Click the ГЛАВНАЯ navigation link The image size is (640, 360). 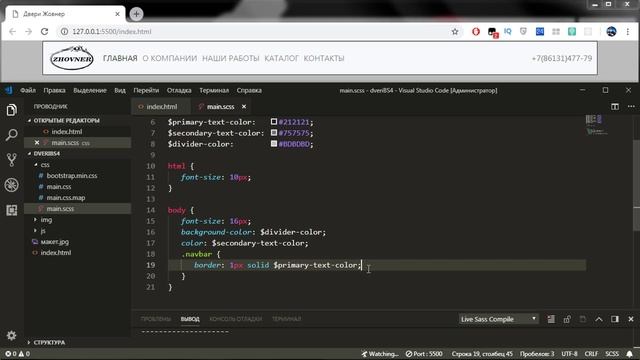point(120,58)
